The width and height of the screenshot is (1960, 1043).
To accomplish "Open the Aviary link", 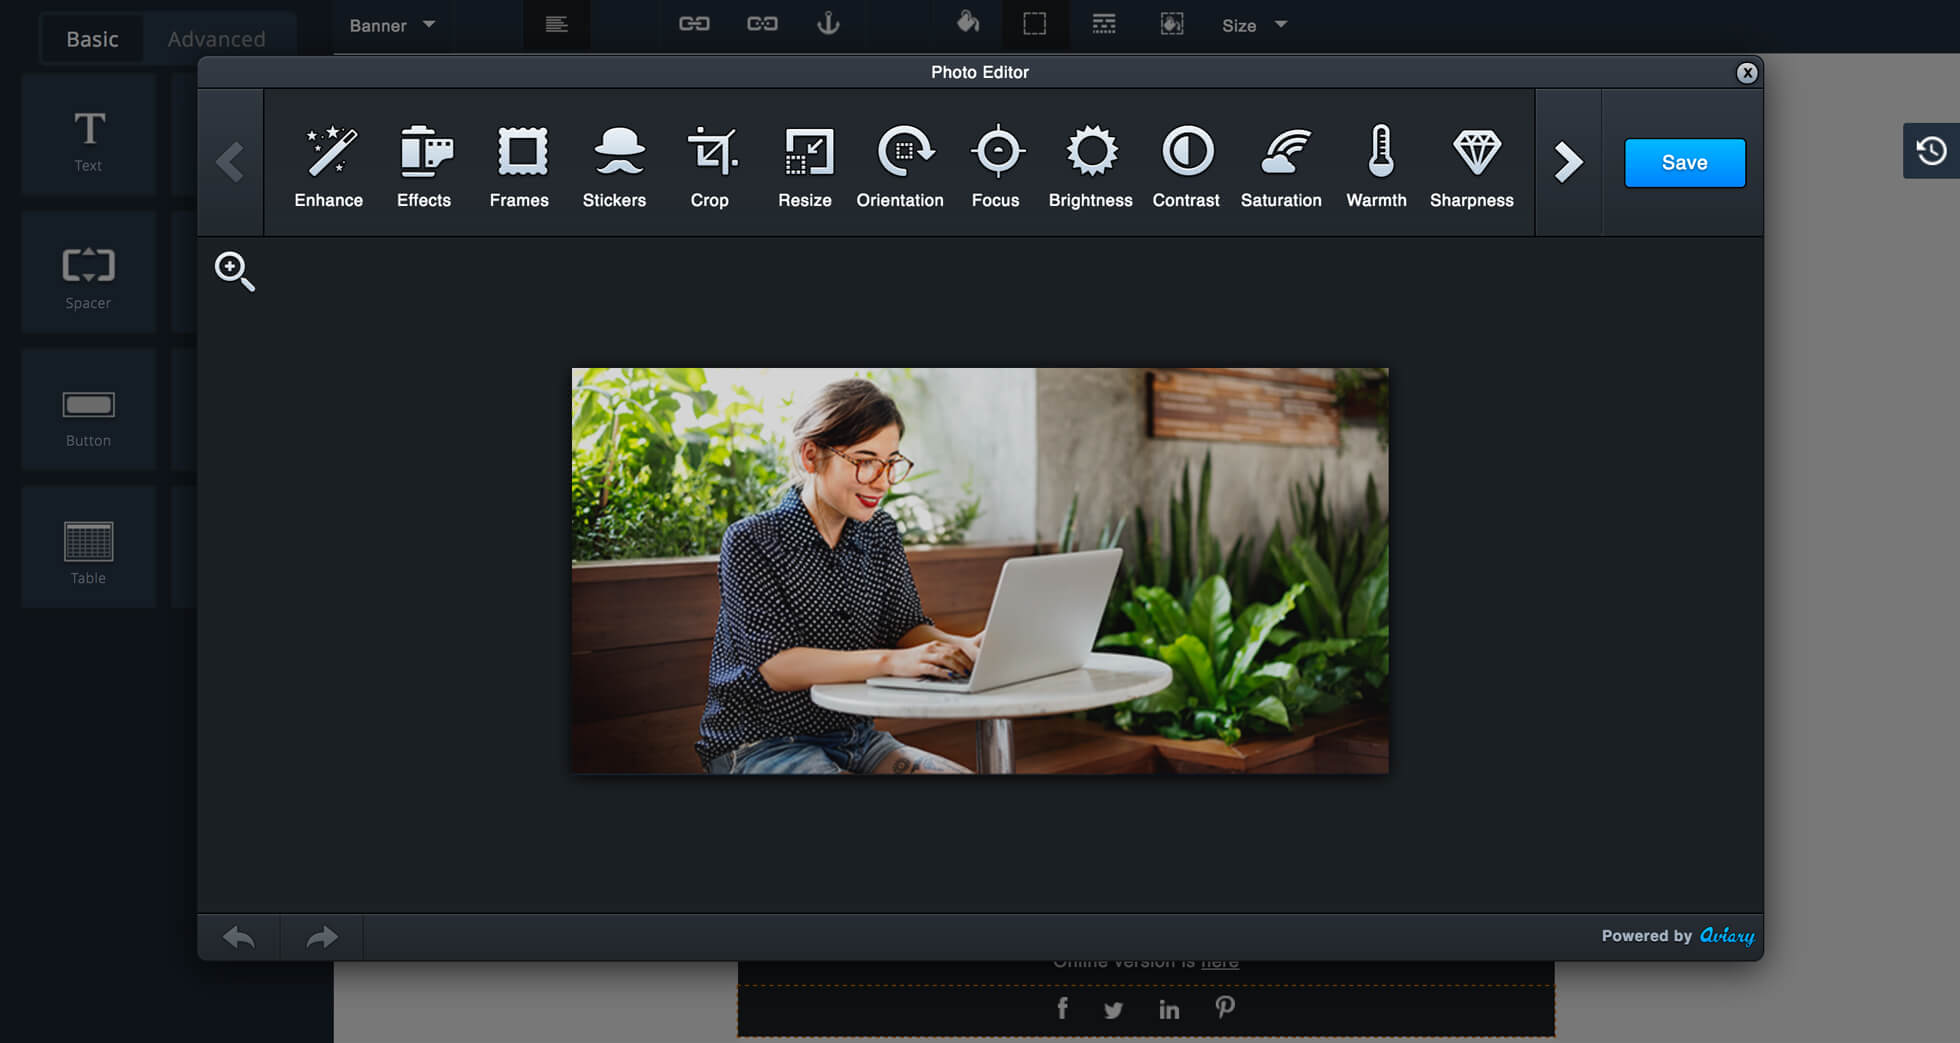I will click(x=1727, y=936).
